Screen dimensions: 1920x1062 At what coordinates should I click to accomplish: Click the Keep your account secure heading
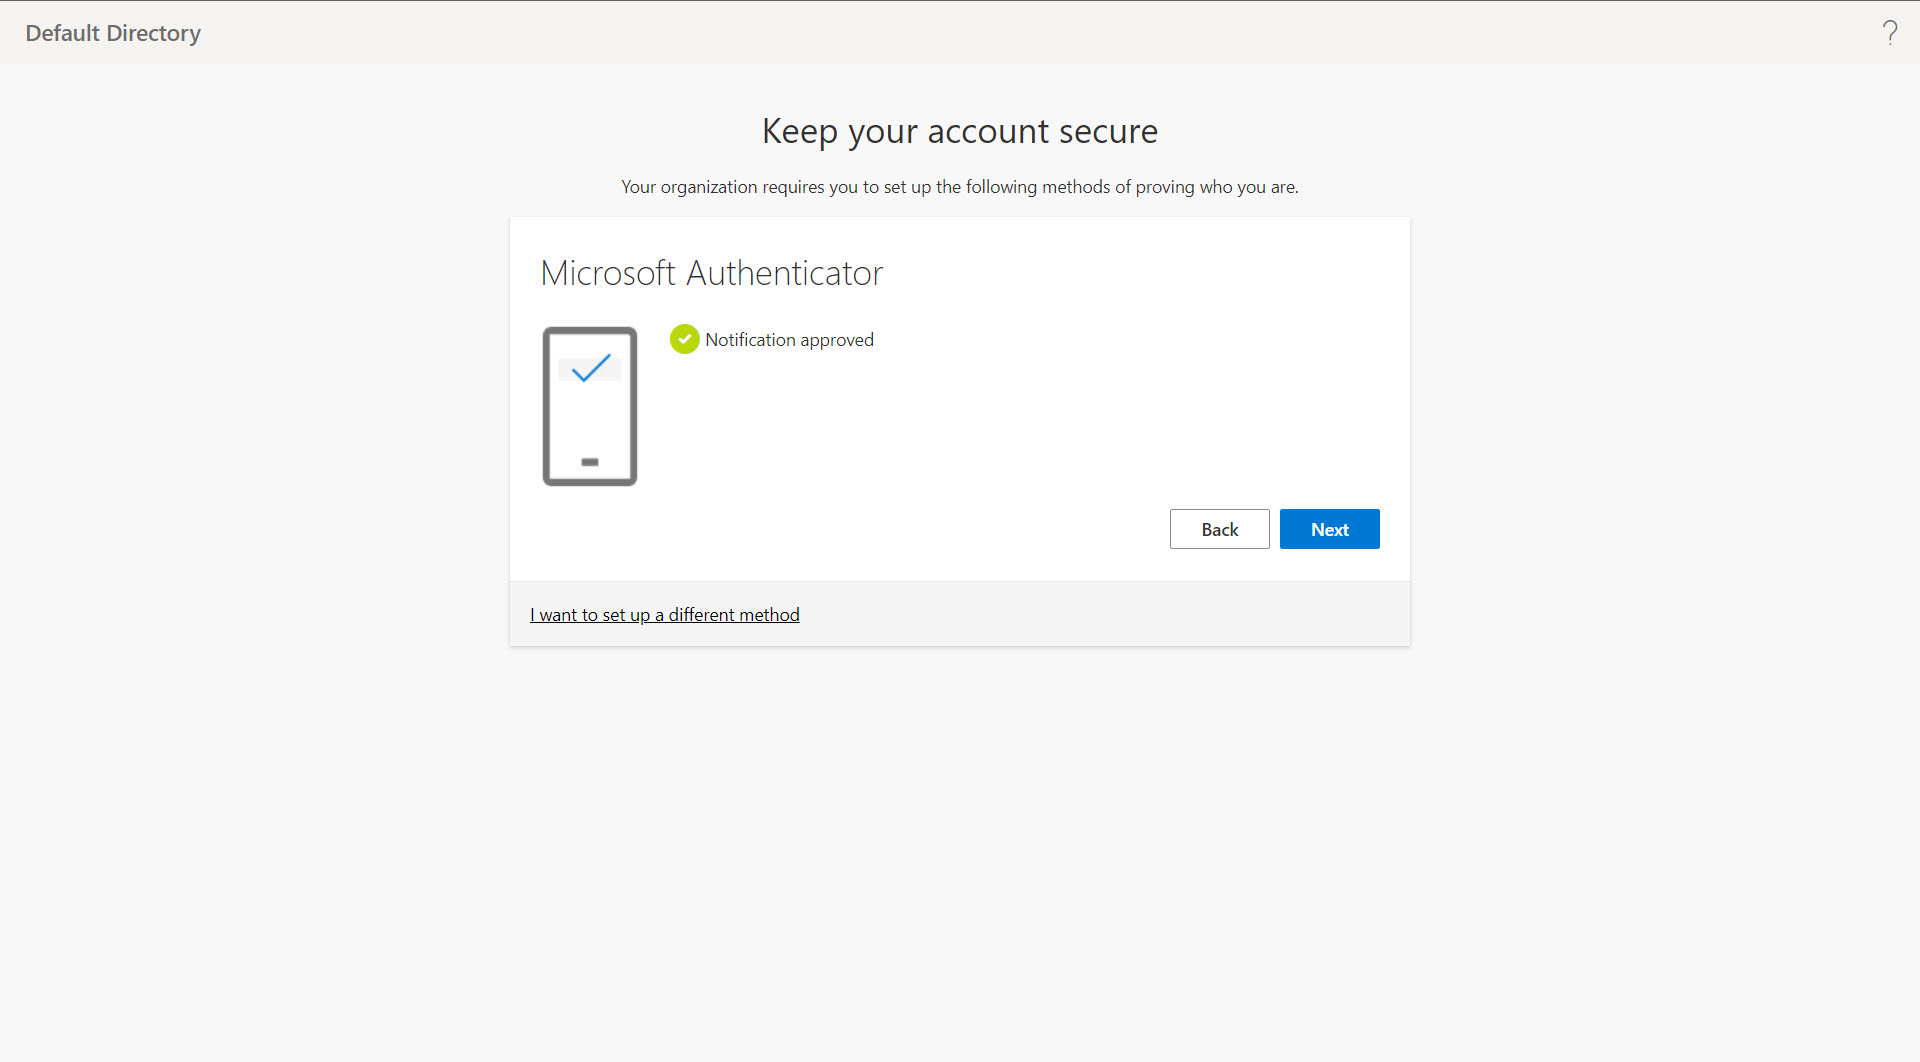(x=960, y=131)
